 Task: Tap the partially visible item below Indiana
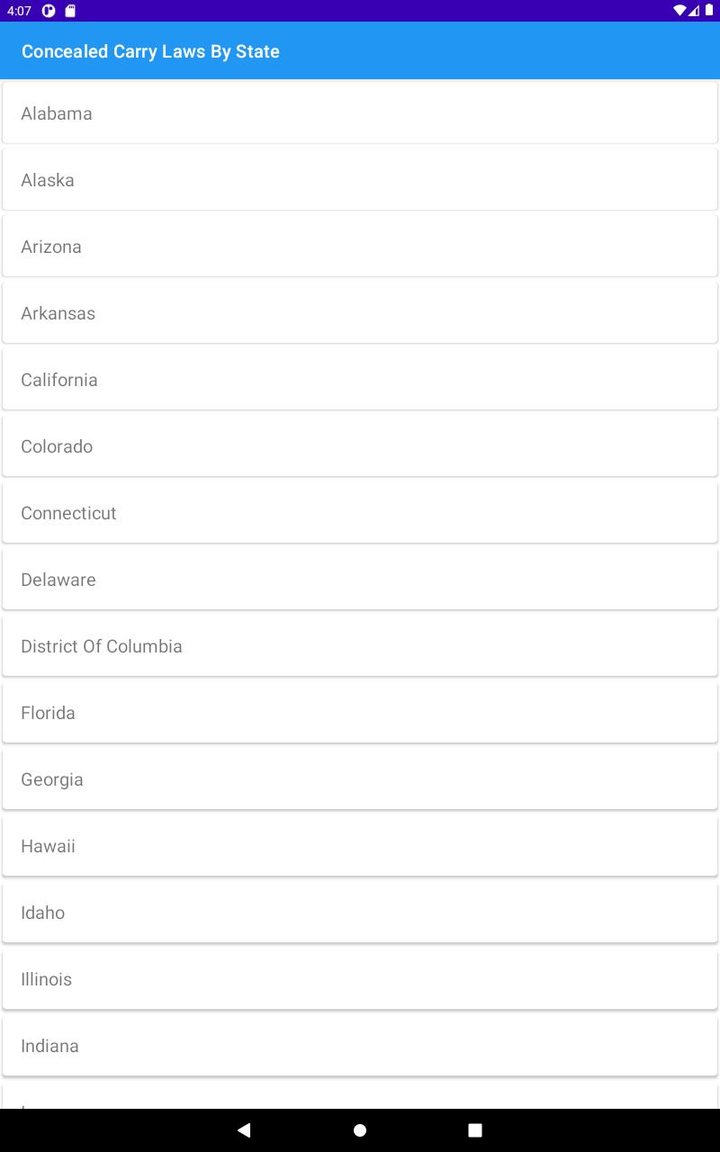[x=360, y=1098]
